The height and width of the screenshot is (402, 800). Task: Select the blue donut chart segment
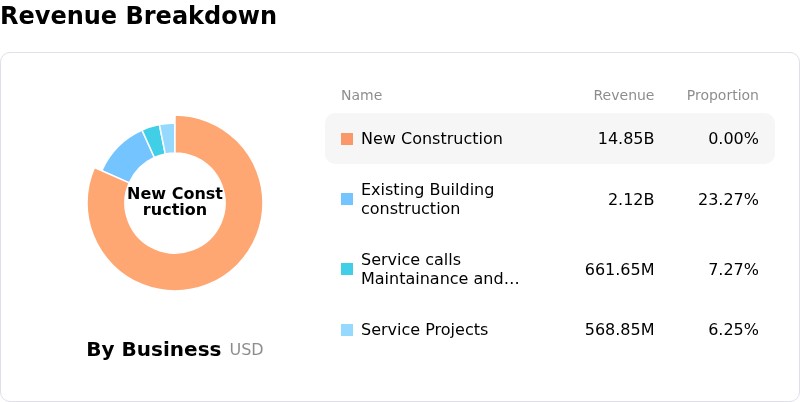(128, 154)
